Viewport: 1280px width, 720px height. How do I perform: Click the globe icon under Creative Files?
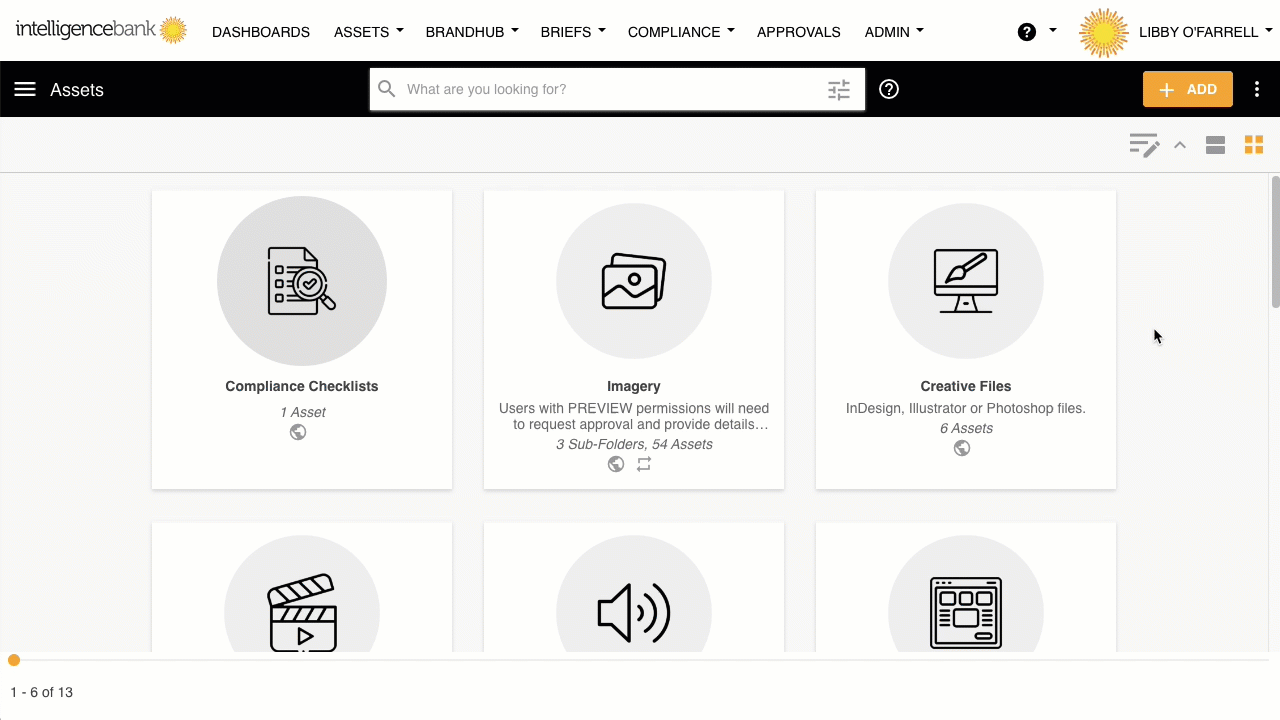[x=962, y=448]
